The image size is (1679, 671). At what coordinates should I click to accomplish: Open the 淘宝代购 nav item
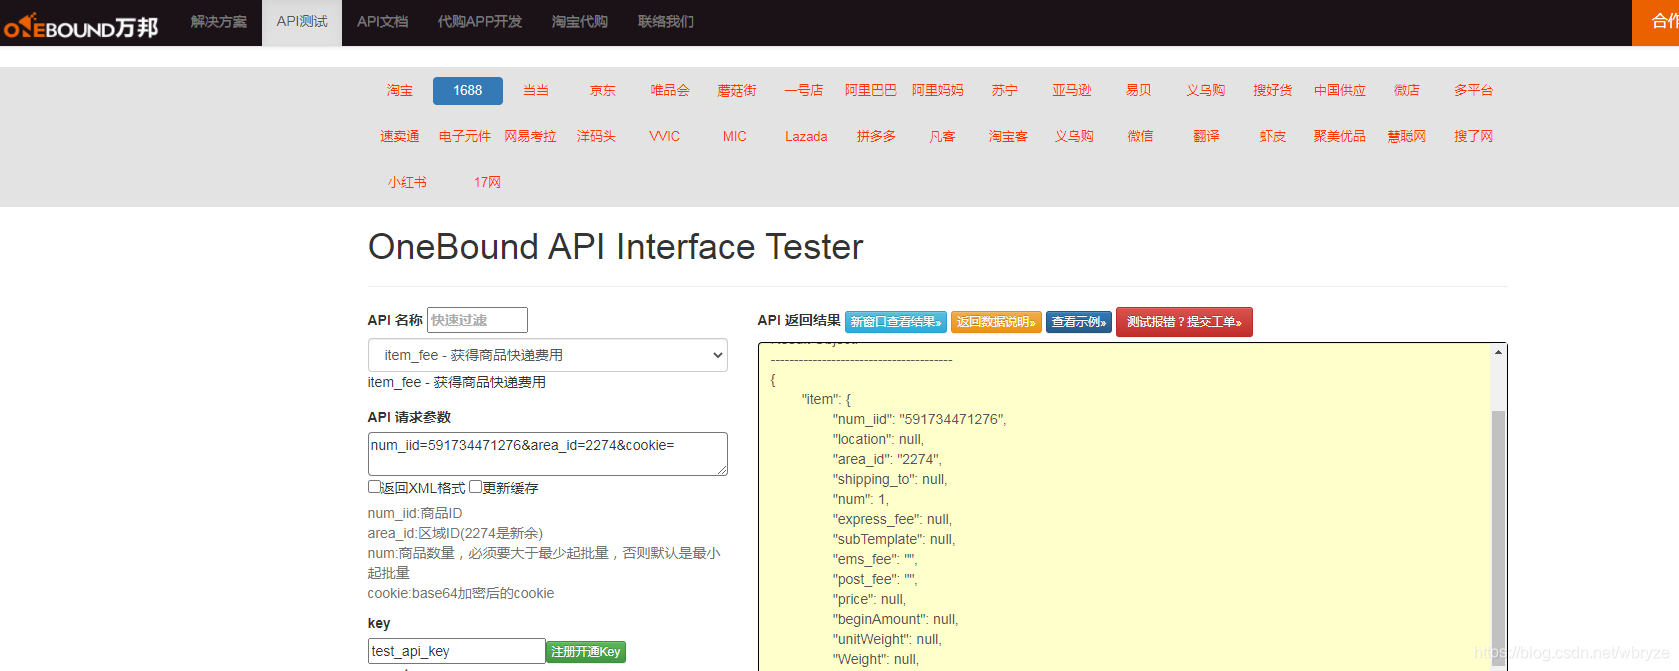point(580,21)
